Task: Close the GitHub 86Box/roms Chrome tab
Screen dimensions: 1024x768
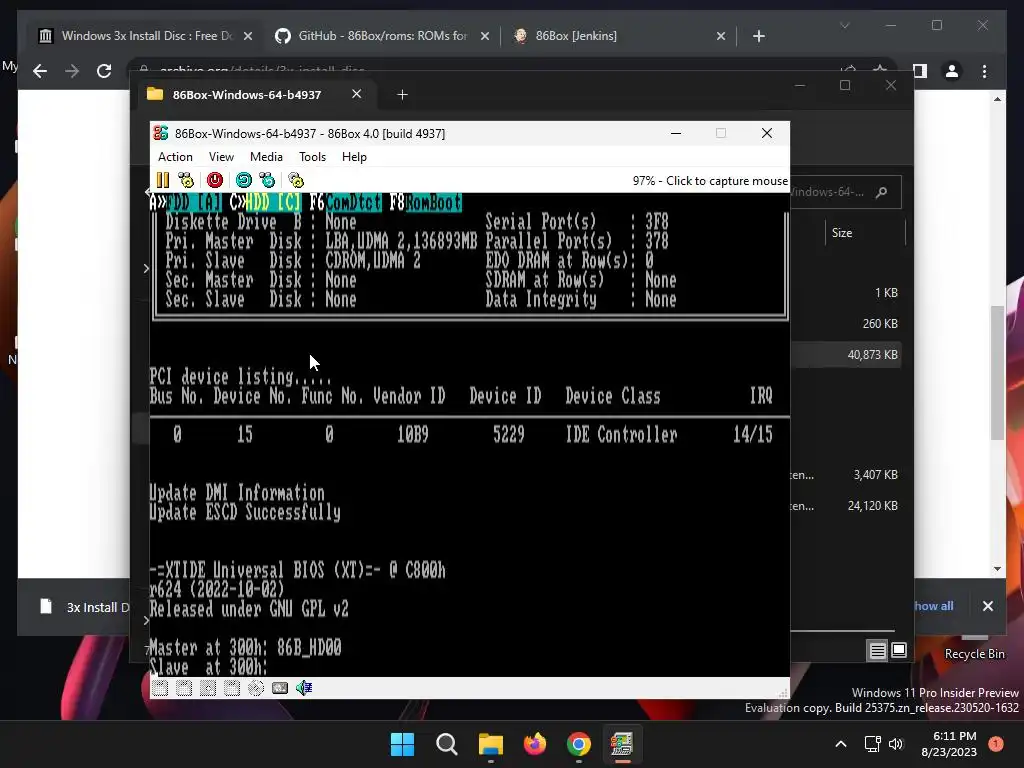Action: click(x=485, y=36)
